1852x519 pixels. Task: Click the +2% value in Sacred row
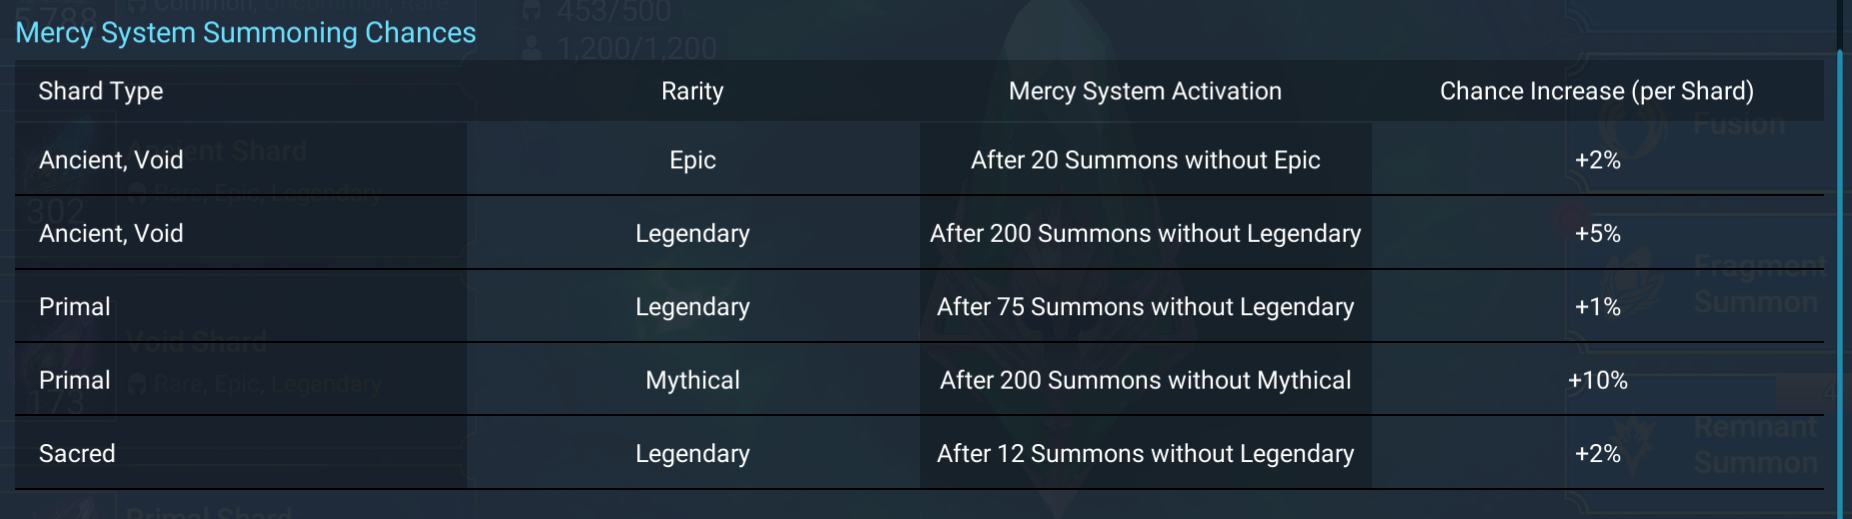(x=1597, y=454)
